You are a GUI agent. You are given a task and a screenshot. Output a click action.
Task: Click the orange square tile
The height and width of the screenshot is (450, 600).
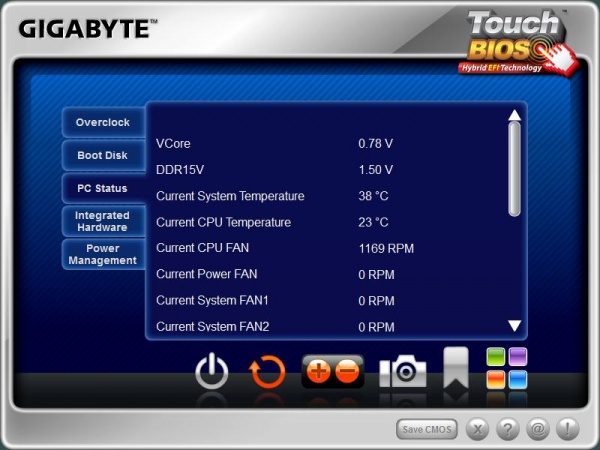pos(496,380)
